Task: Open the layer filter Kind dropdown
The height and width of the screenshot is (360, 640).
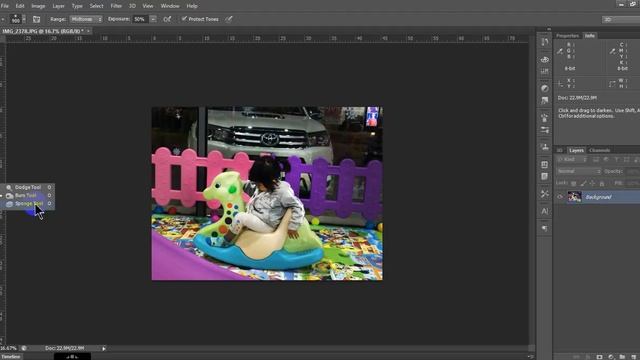Action: pos(572,160)
